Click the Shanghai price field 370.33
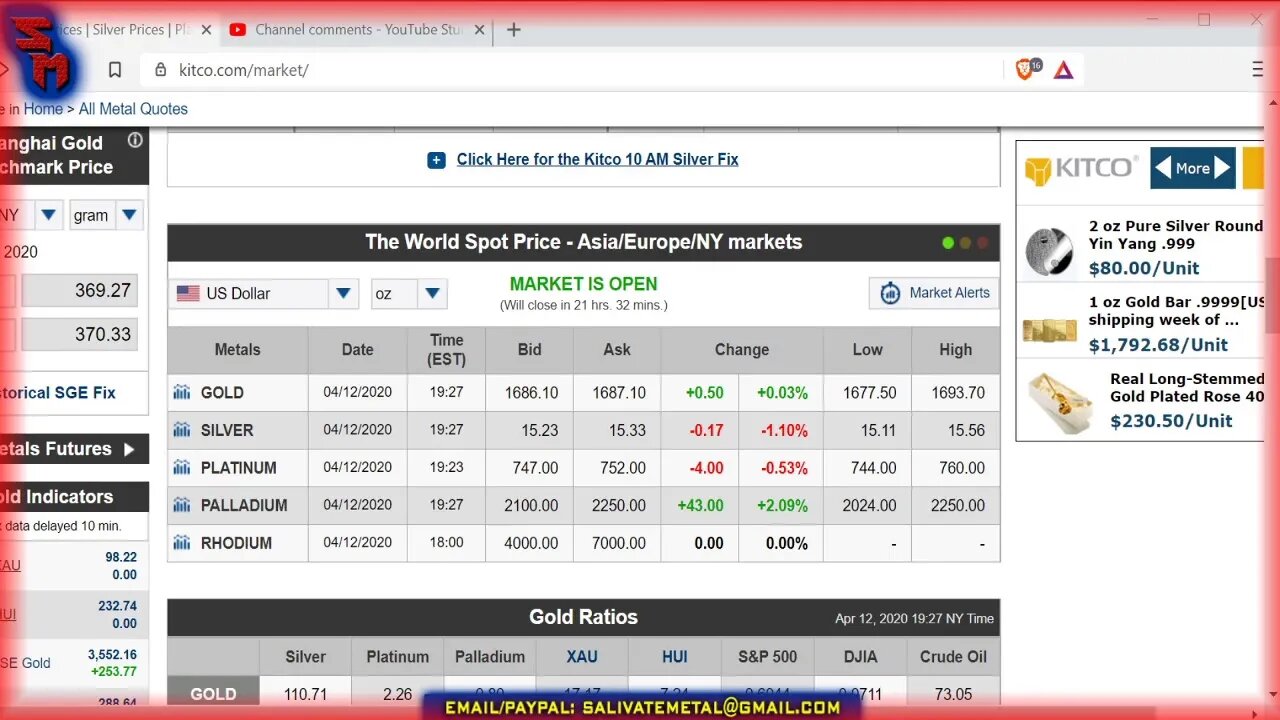Screen dimensions: 1280x720 79,335
